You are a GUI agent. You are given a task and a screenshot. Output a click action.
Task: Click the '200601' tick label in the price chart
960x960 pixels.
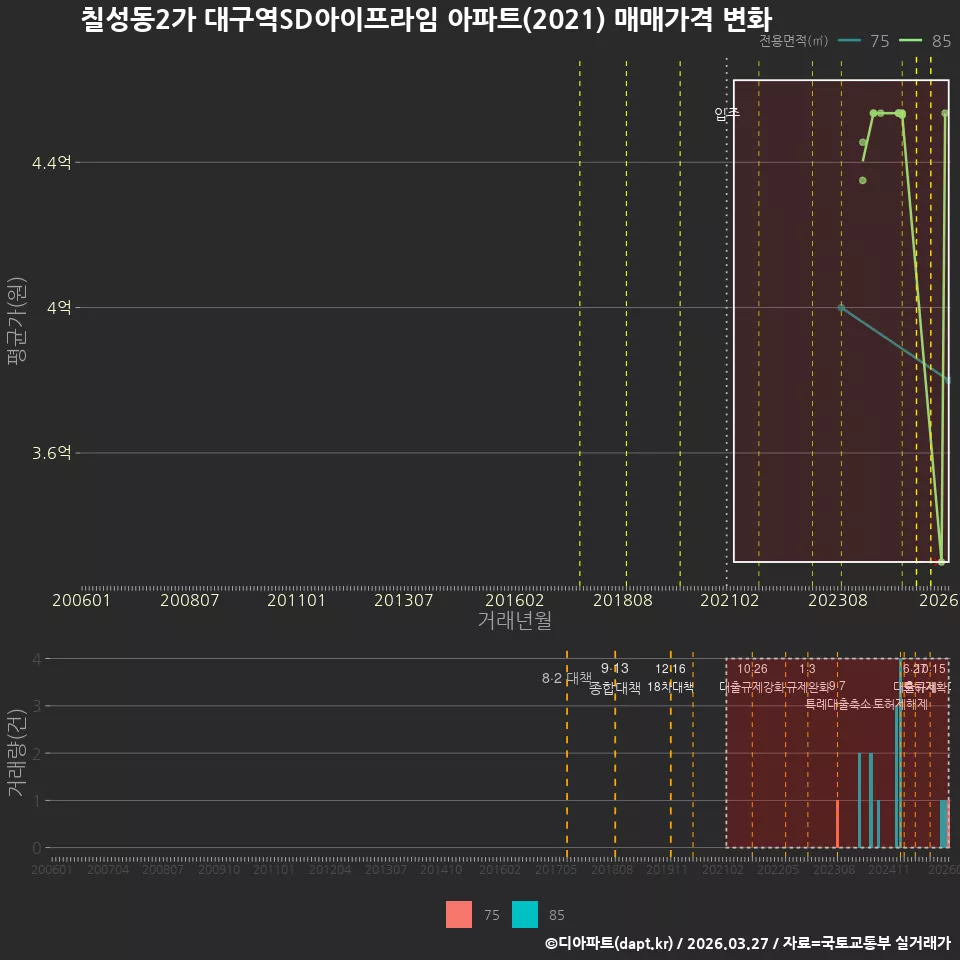(81, 600)
